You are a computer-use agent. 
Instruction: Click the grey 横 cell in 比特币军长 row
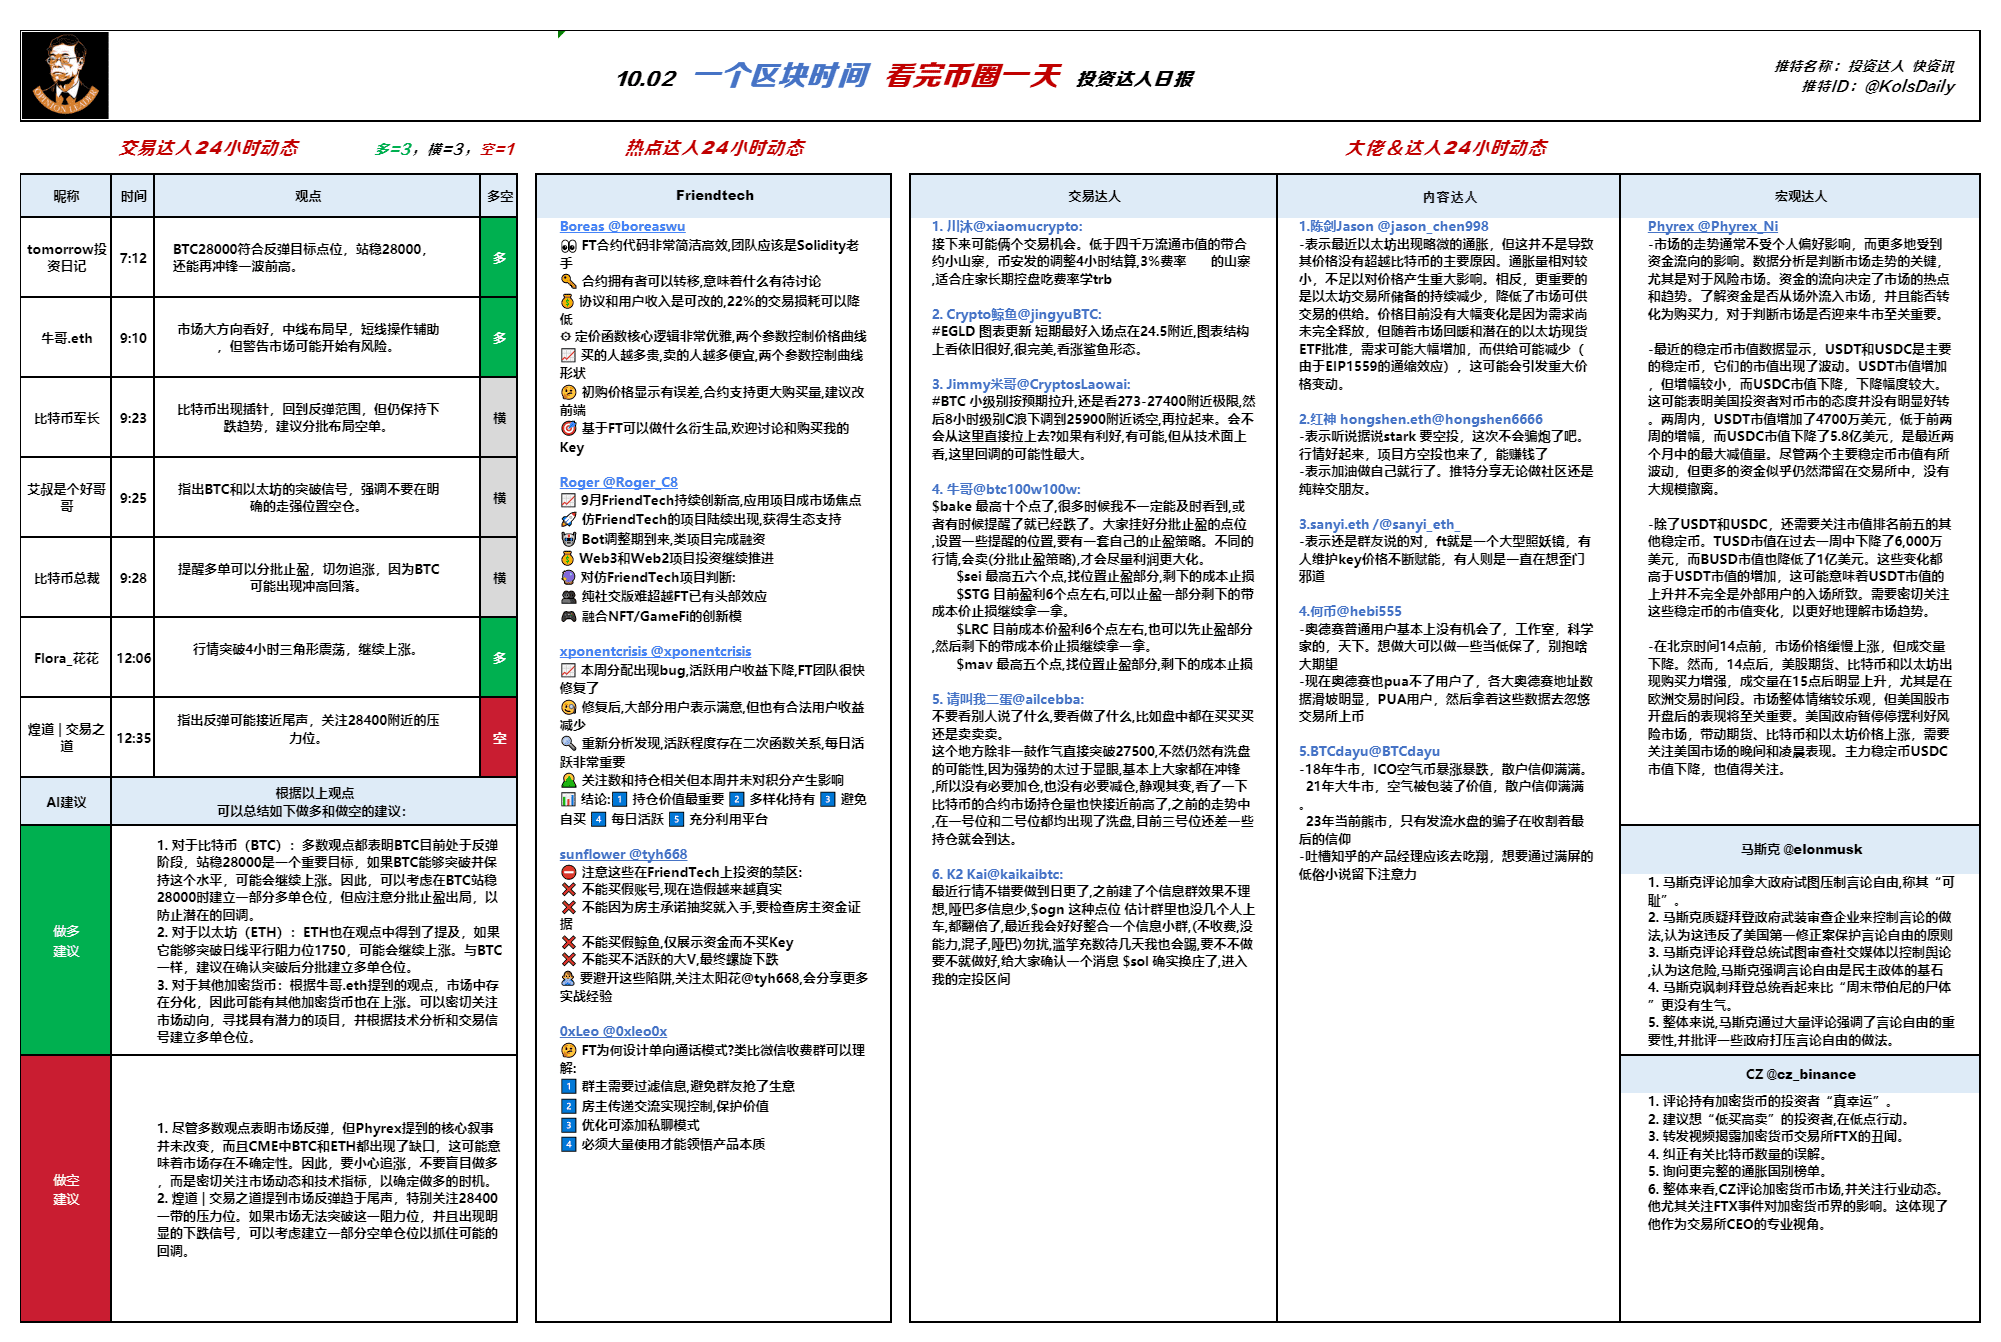[x=499, y=417]
